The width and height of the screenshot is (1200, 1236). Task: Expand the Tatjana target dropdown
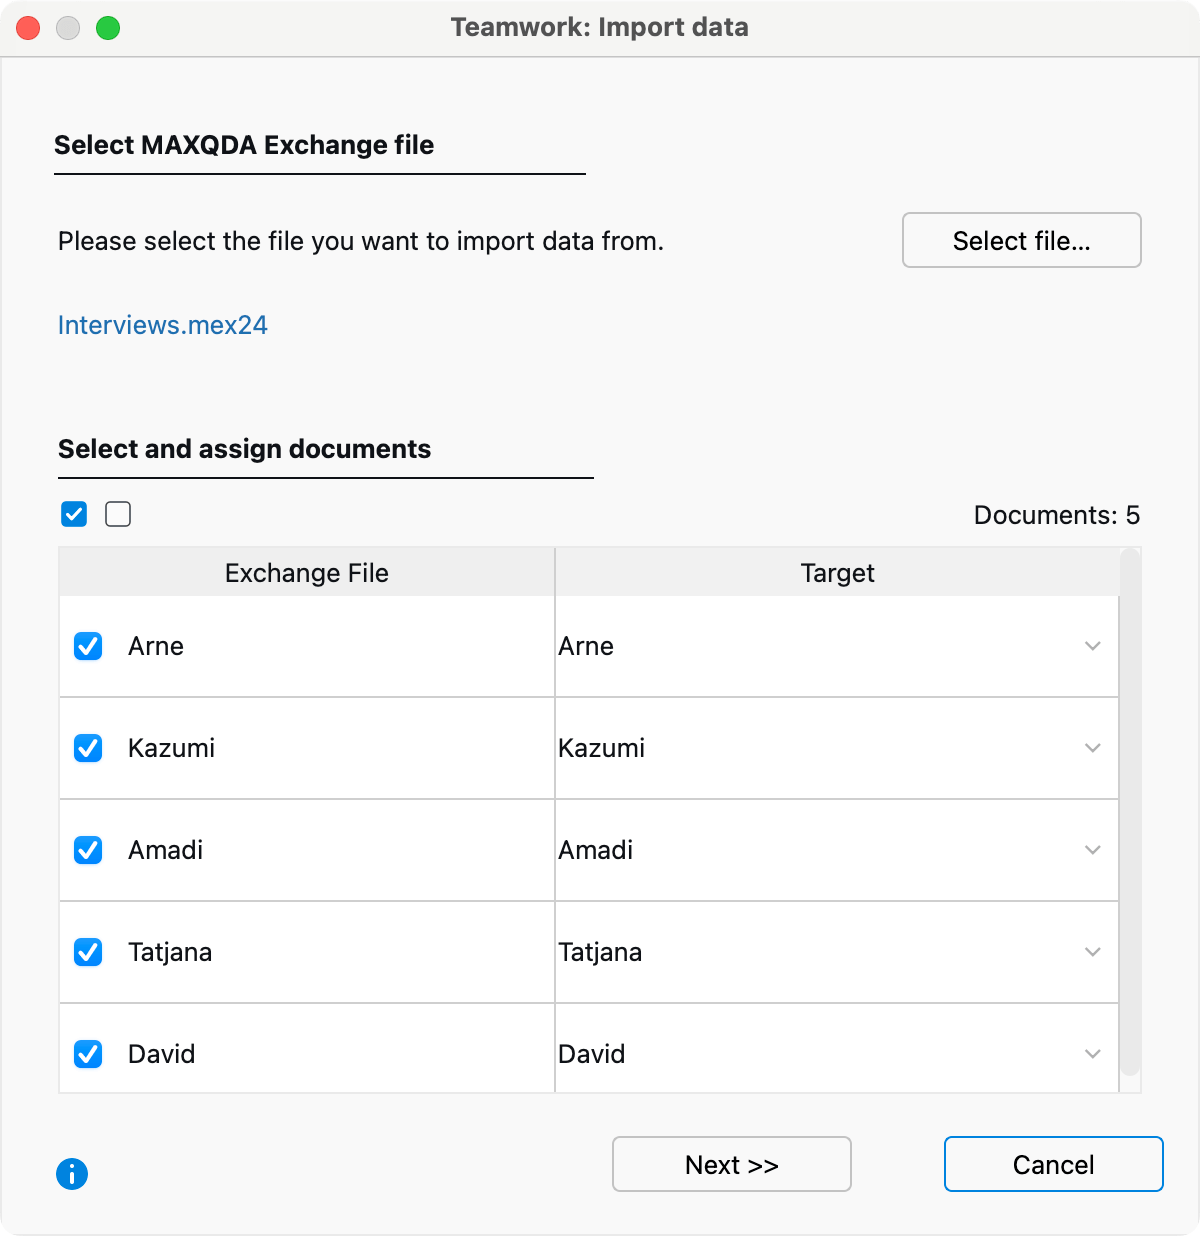(x=1092, y=952)
